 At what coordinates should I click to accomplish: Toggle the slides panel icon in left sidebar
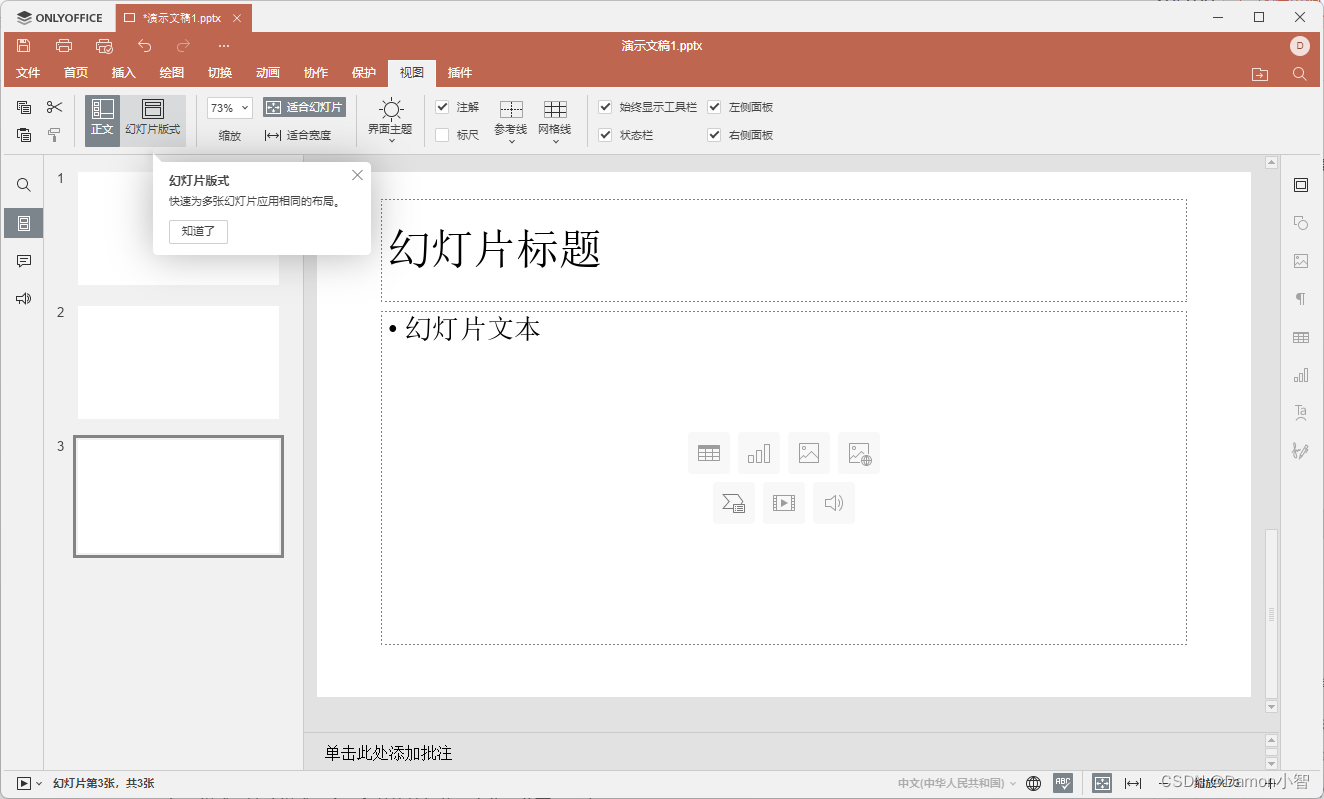[x=24, y=223]
